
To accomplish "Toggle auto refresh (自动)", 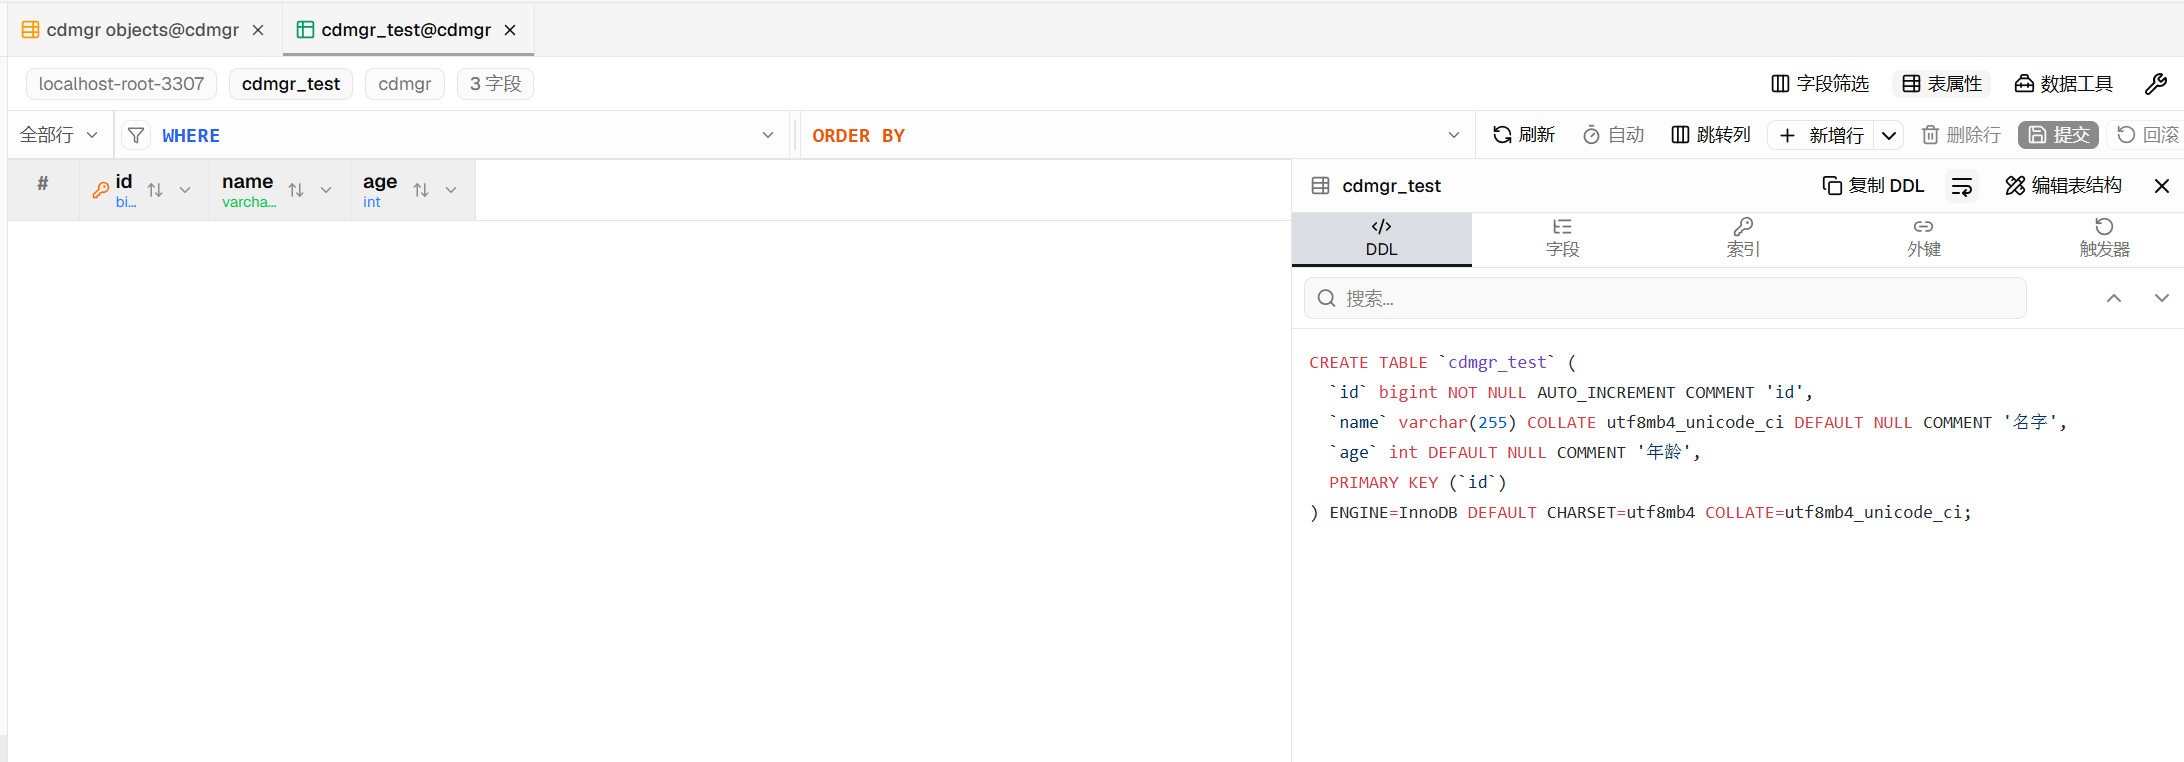I will tap(1613, 135).
